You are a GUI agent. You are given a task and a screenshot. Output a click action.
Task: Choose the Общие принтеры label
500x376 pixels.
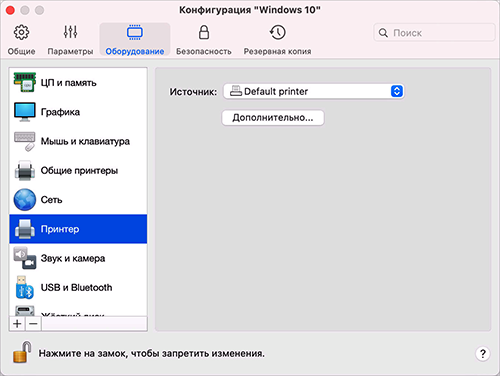(x=79, y=171)
